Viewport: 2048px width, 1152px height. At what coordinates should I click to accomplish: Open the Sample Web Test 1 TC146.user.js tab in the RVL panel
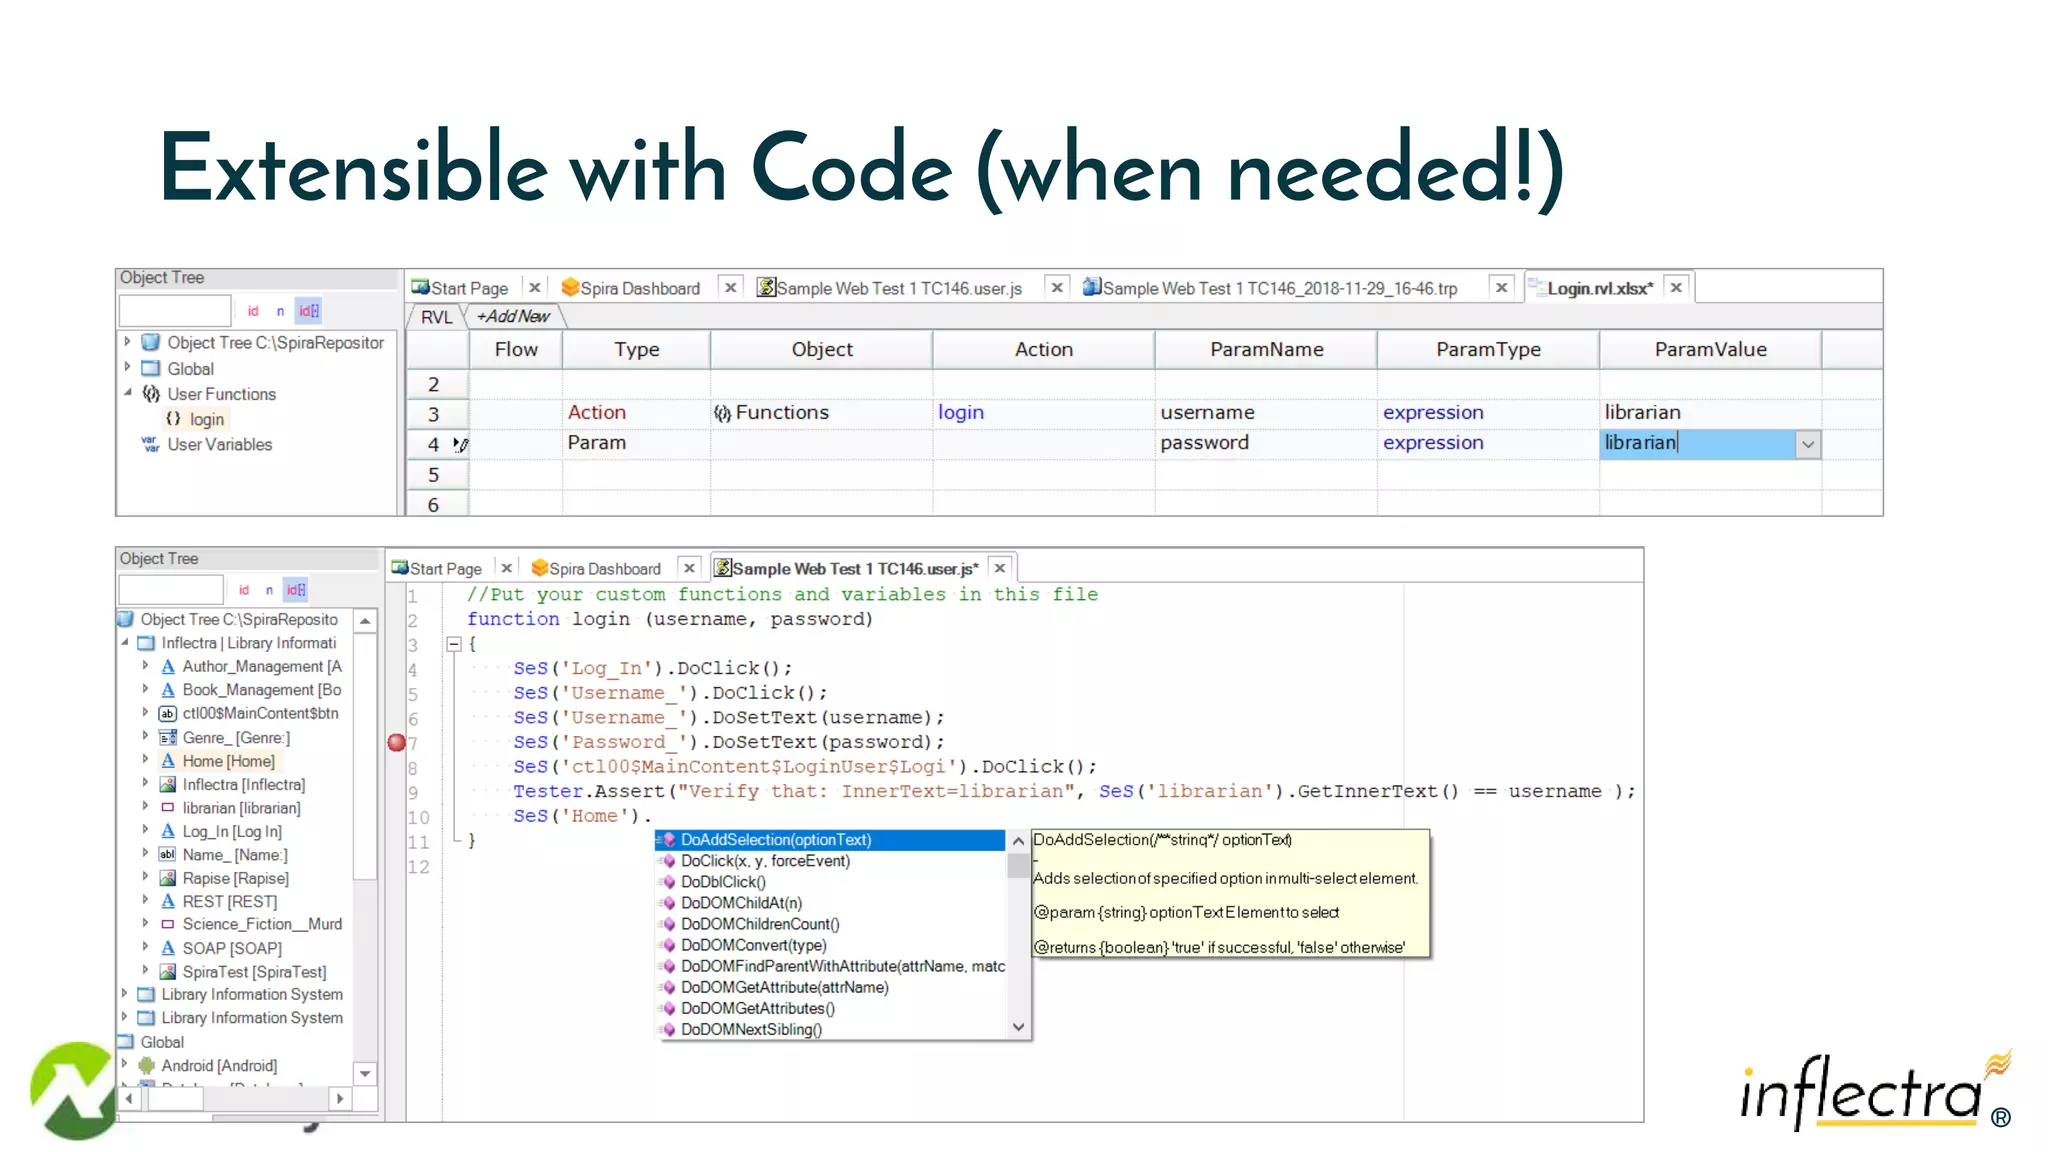[899, 289]
